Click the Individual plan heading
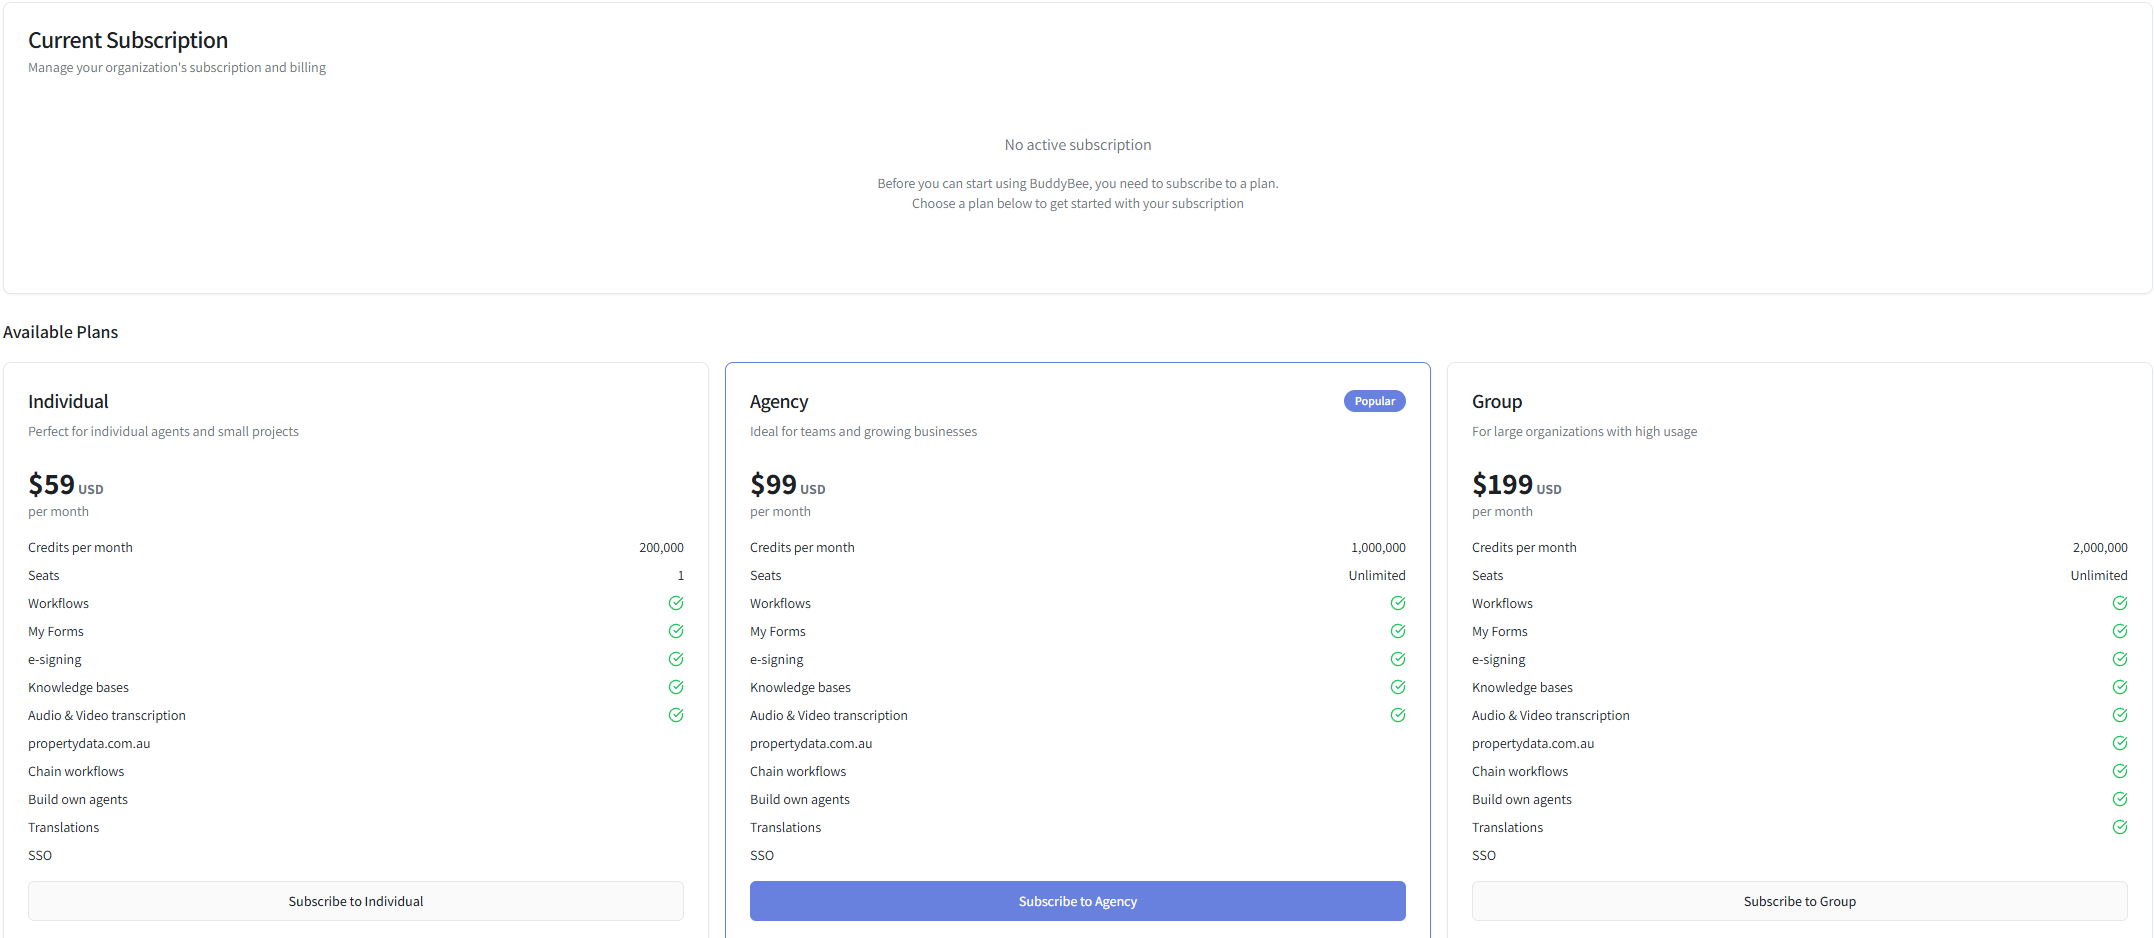The image size is (2154, 938). click(68, 402)
